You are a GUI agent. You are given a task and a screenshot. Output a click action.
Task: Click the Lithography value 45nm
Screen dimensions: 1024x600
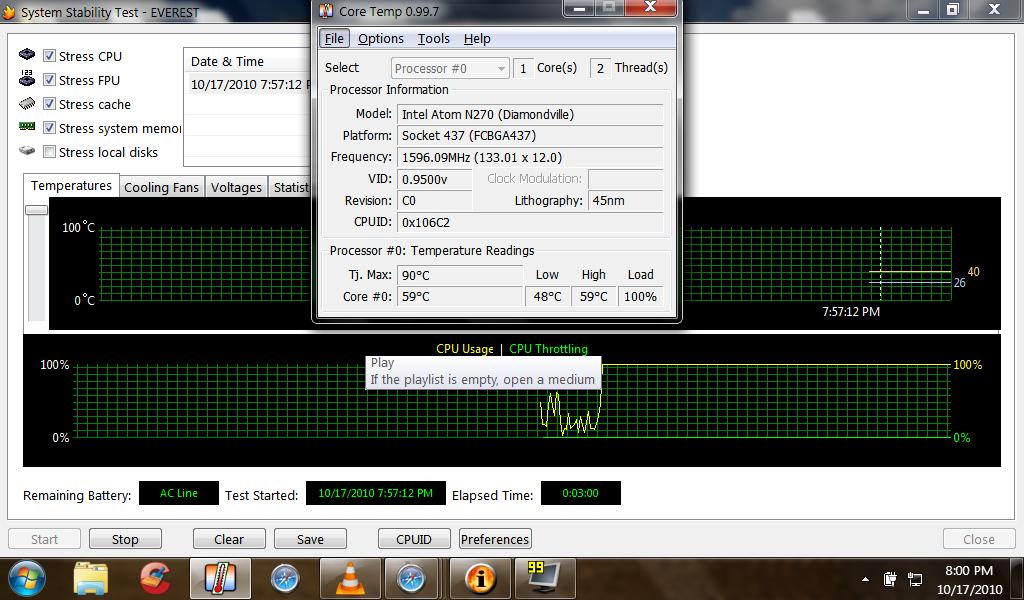click(x=625, y=200)
